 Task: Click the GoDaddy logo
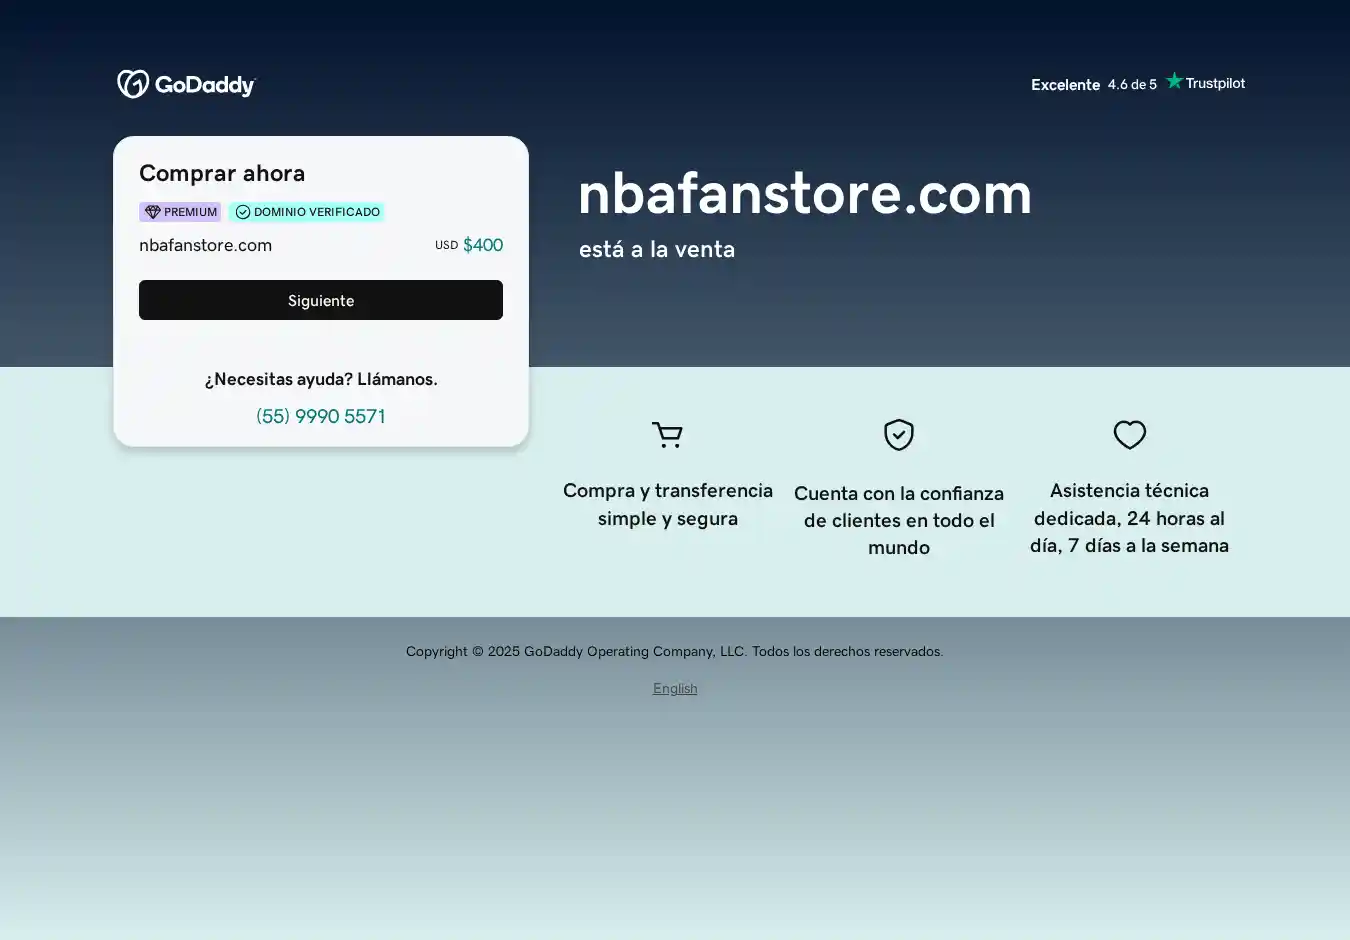[186, 85]
